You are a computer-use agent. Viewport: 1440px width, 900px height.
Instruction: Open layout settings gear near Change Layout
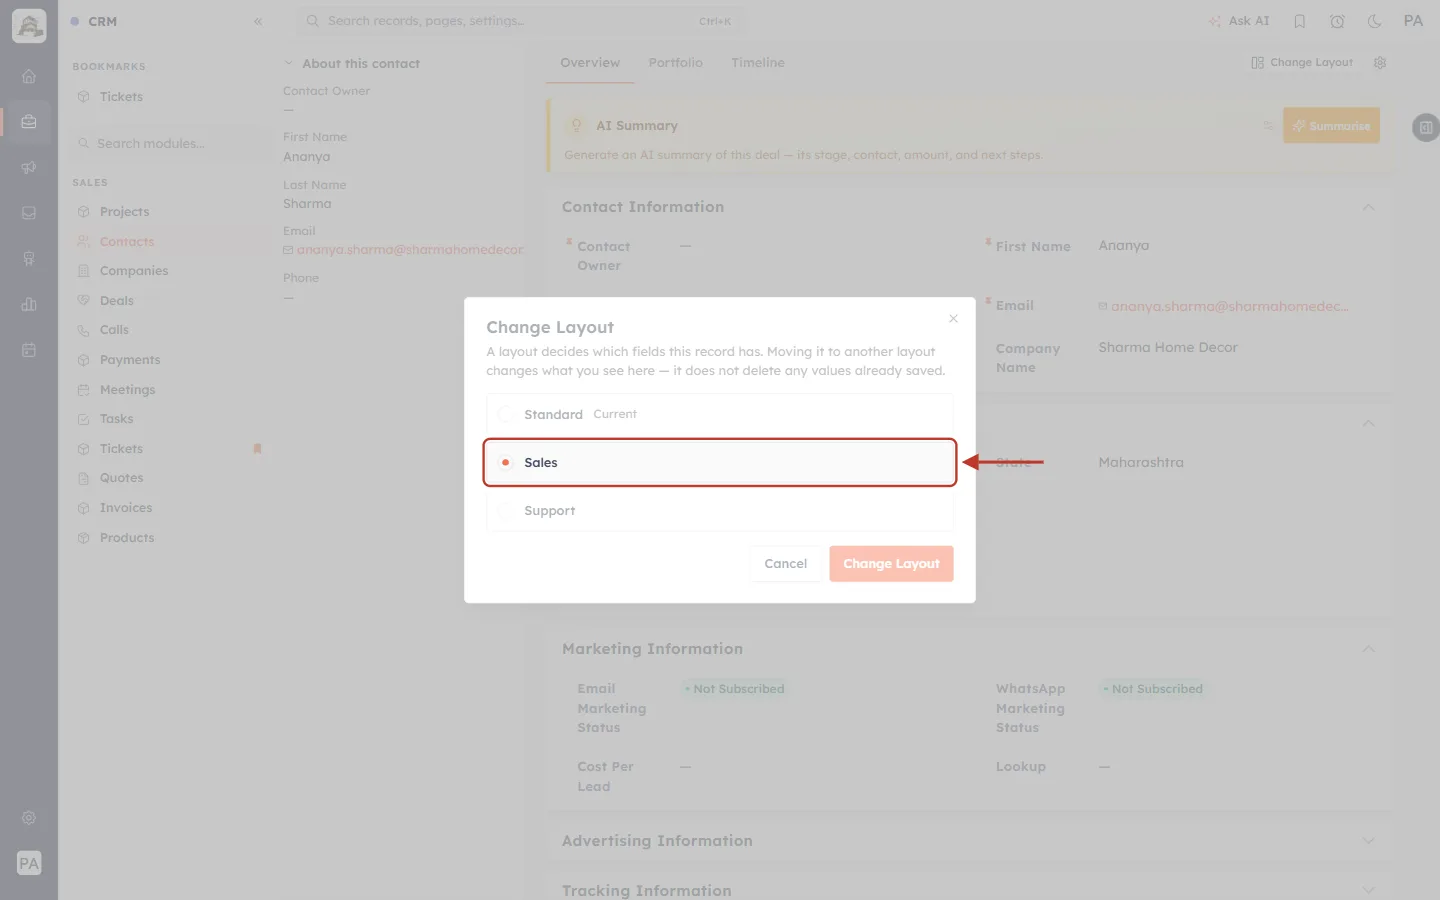click(1380, 62)
